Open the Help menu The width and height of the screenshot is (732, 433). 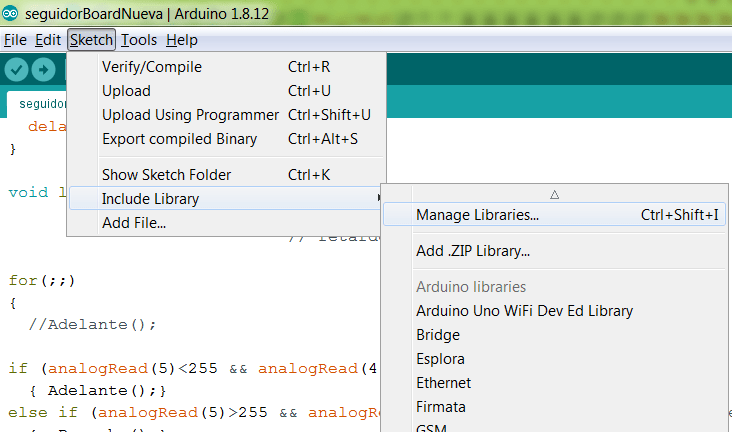tap(182, 40)
